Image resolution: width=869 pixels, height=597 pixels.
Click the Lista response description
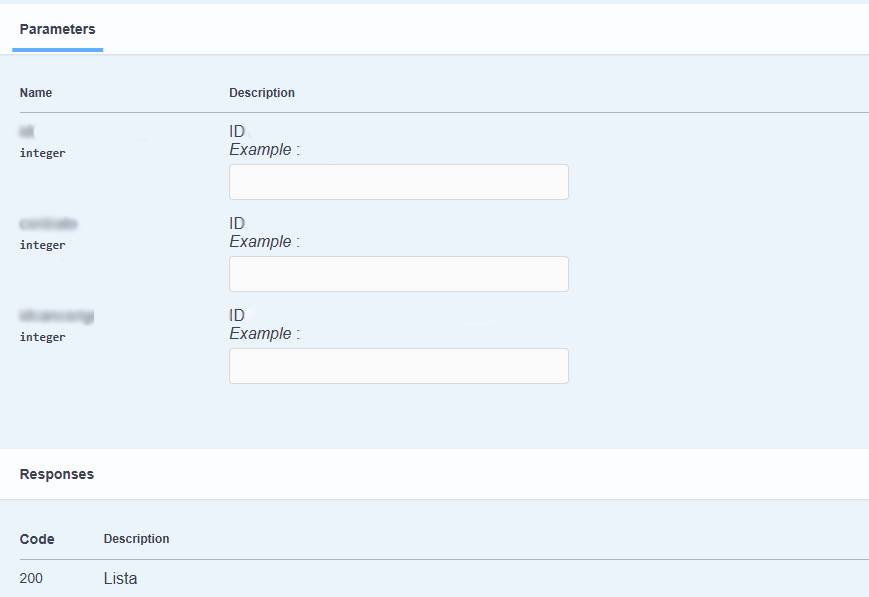tap(120, 578)
